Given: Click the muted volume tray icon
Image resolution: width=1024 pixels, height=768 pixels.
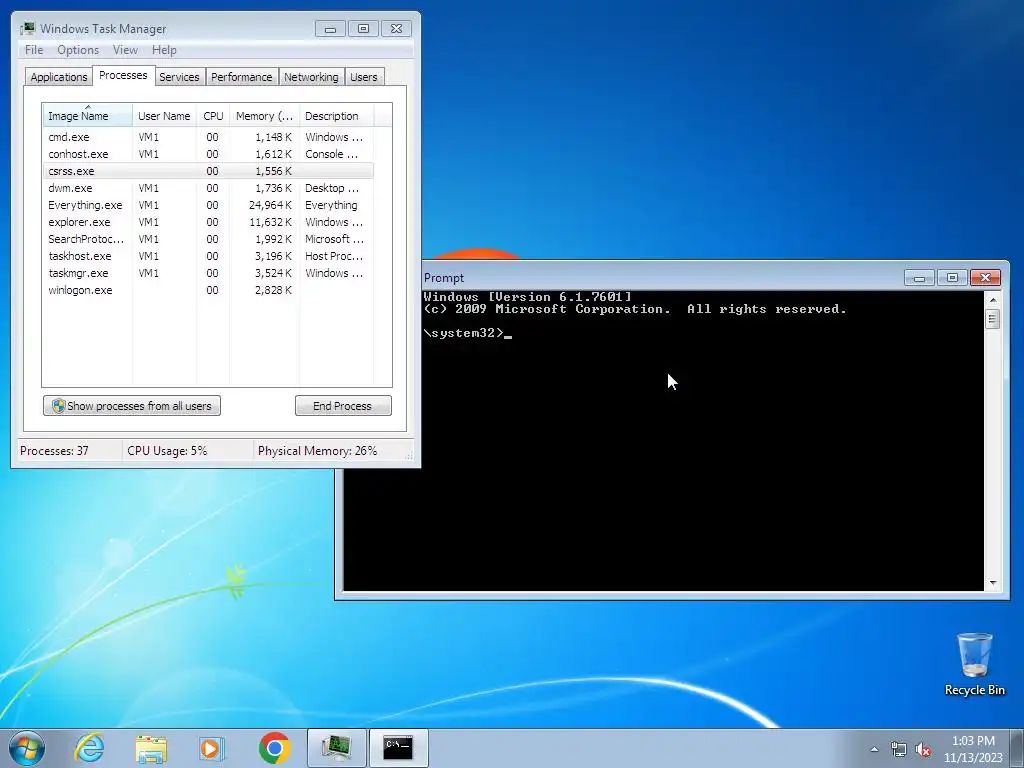Looking at the screenshot, I should tap(923, 750).
